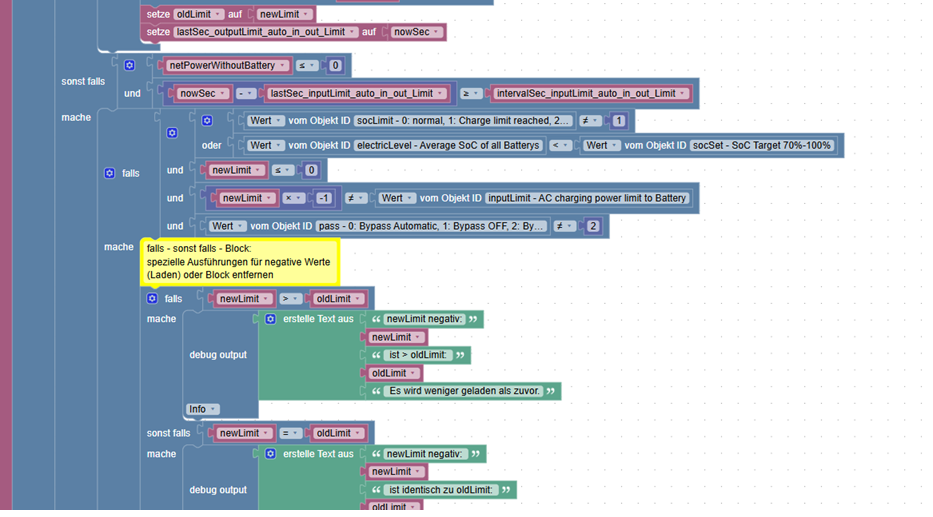Click object ID 'inputLimit - AC charging power limit to Battery'
The width and height of the screenshot is (933, 517).
(587, 198)
